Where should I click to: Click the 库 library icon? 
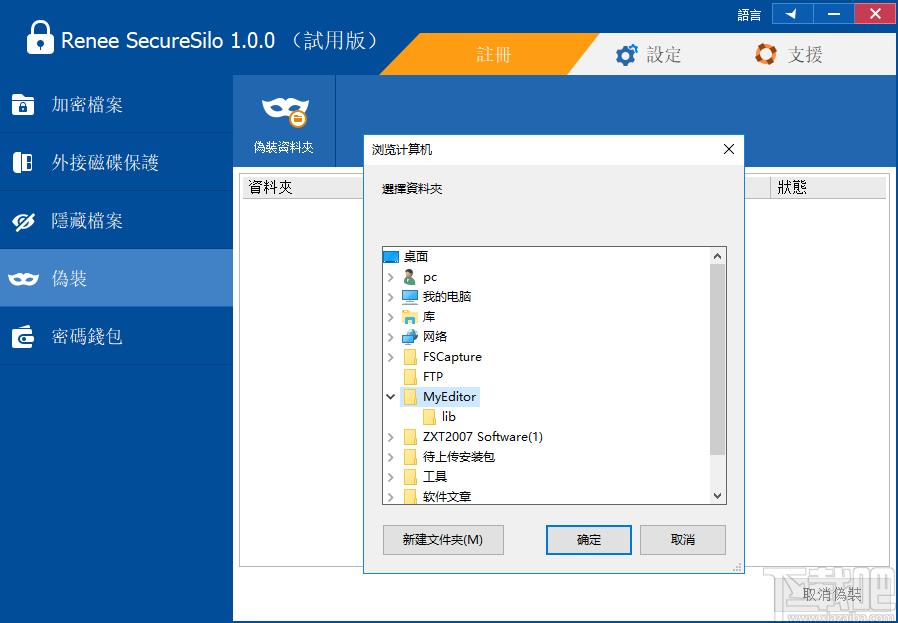(x=409, y=317)
